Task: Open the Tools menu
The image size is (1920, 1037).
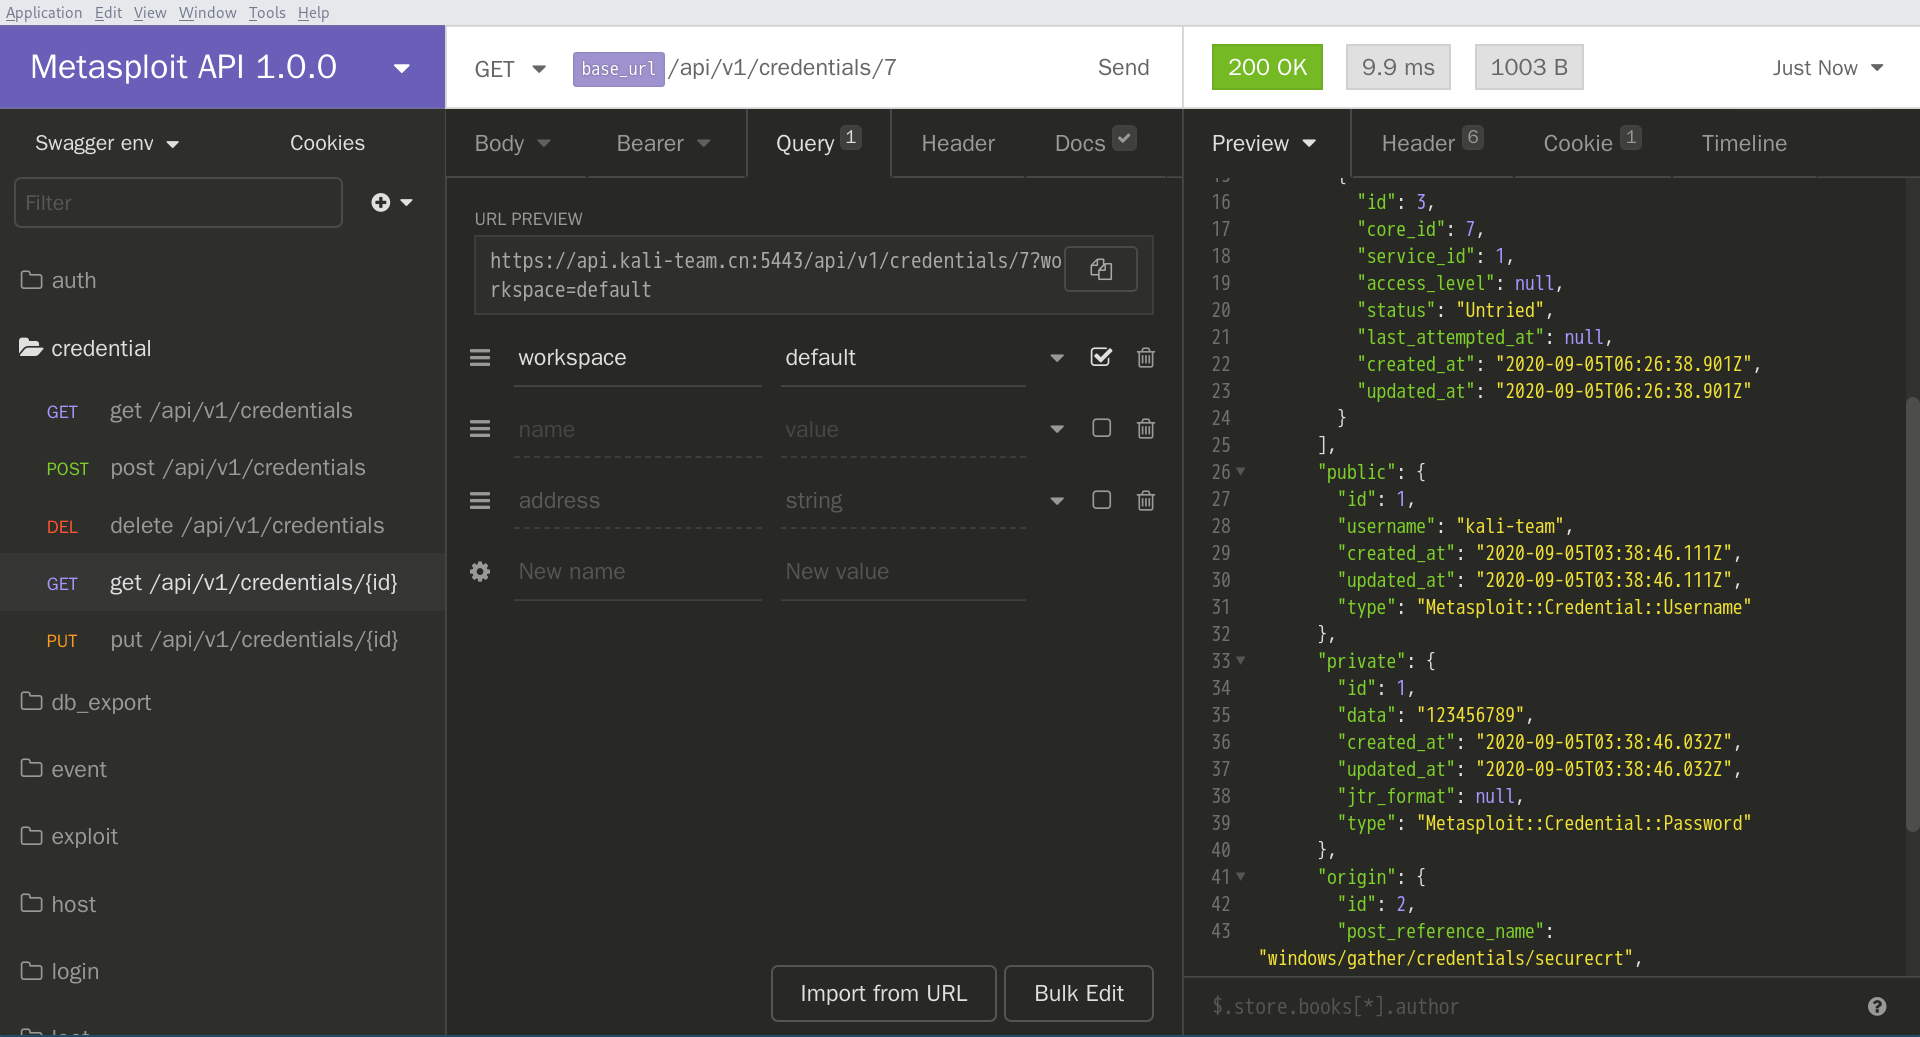Action: pos(267,12)
